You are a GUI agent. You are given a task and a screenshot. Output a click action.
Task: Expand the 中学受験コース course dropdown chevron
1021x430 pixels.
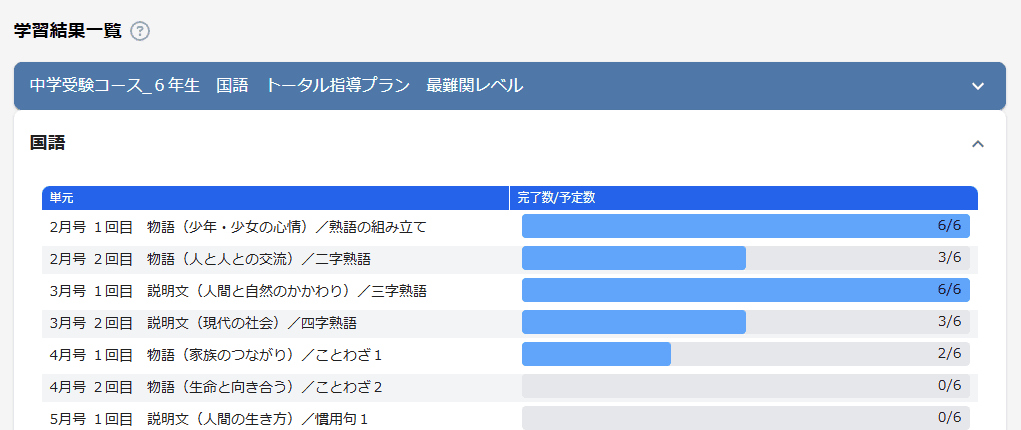coord(978,86)
